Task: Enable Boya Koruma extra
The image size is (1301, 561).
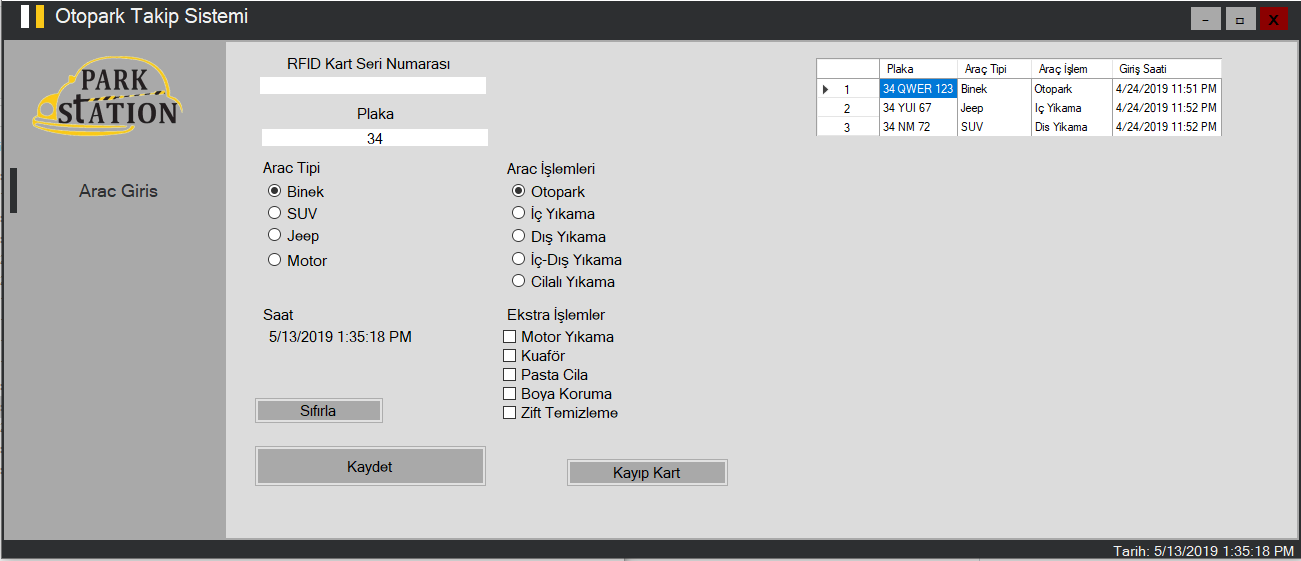Action: tap(557, 394)
